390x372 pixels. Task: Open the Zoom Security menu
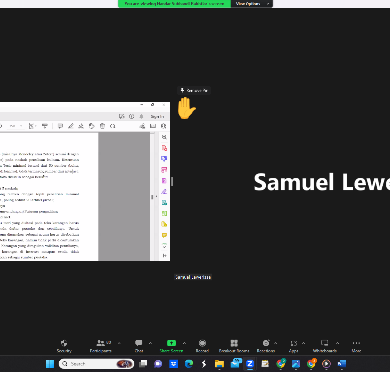point(64,346)
